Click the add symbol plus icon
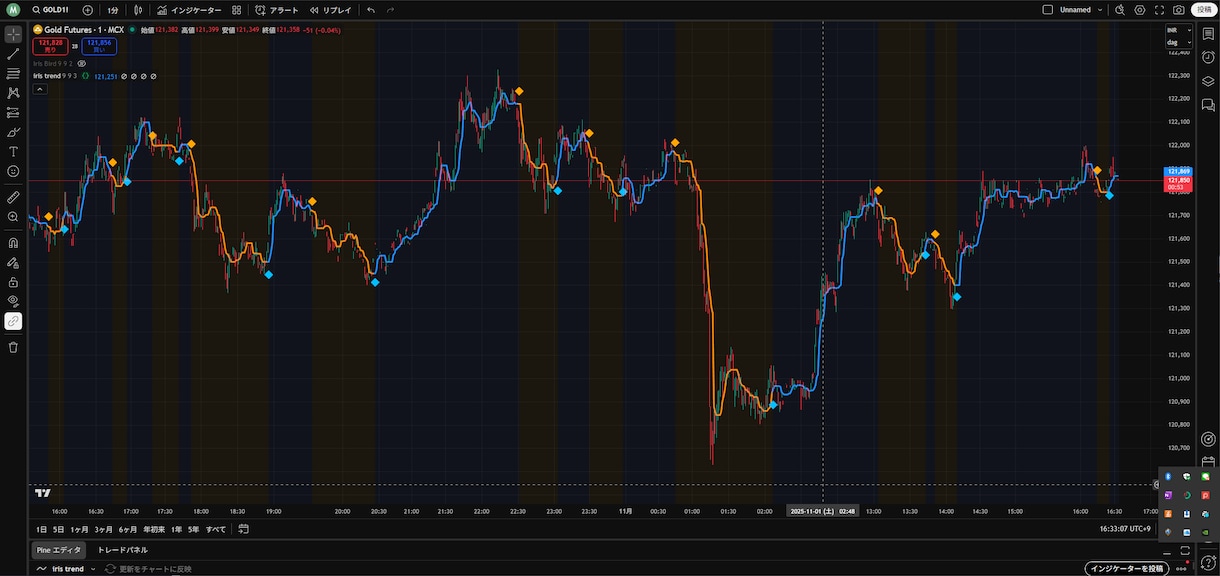1220x576 pixels. pyautogui.click(x=87, y=10)
